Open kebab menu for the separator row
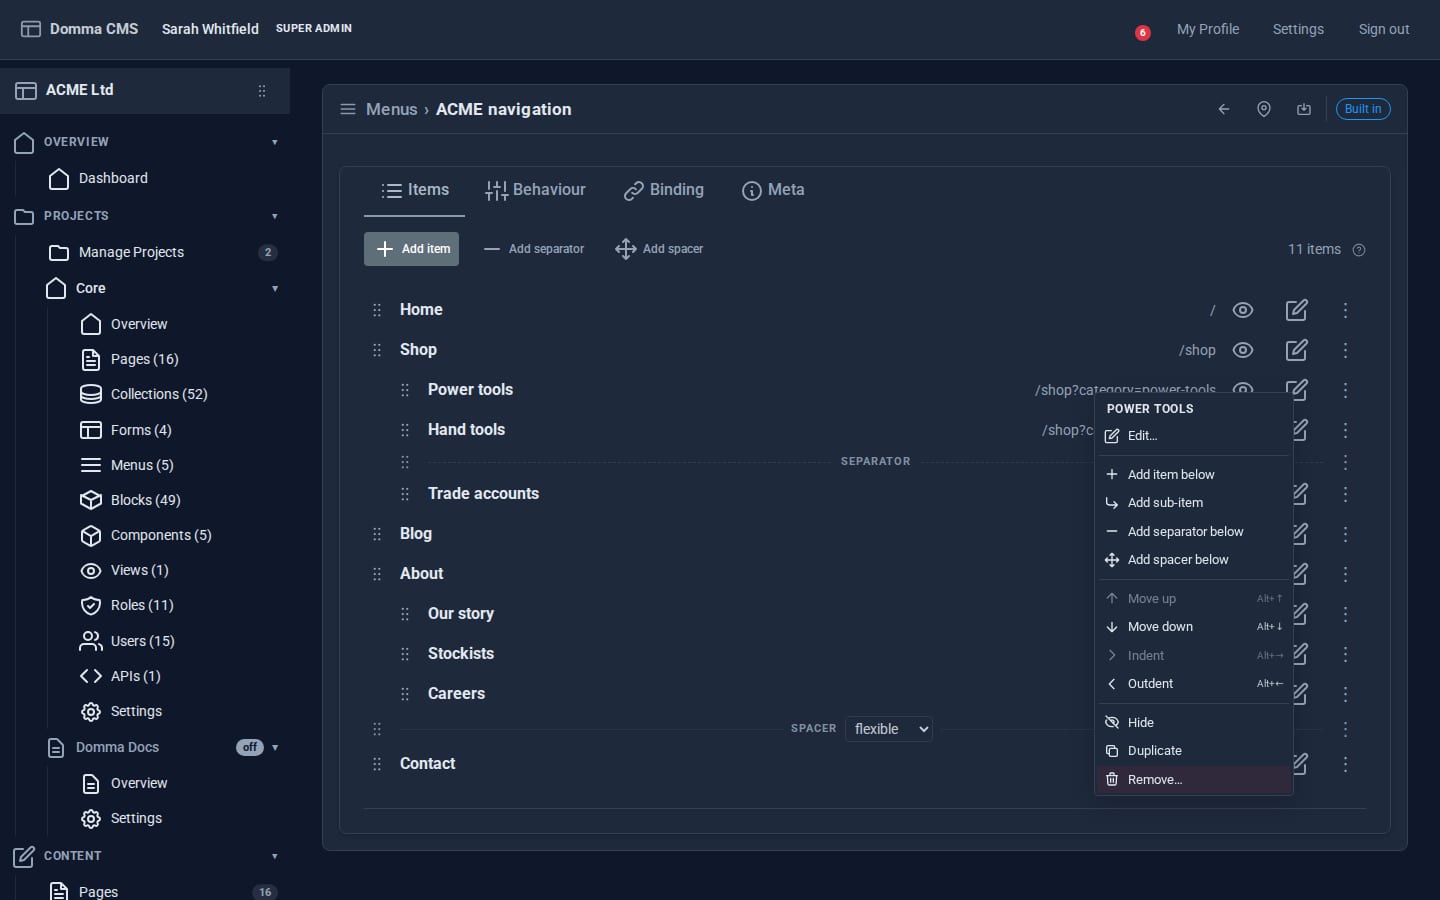Screen dimensions: 1440x900 click(1345, 462)
